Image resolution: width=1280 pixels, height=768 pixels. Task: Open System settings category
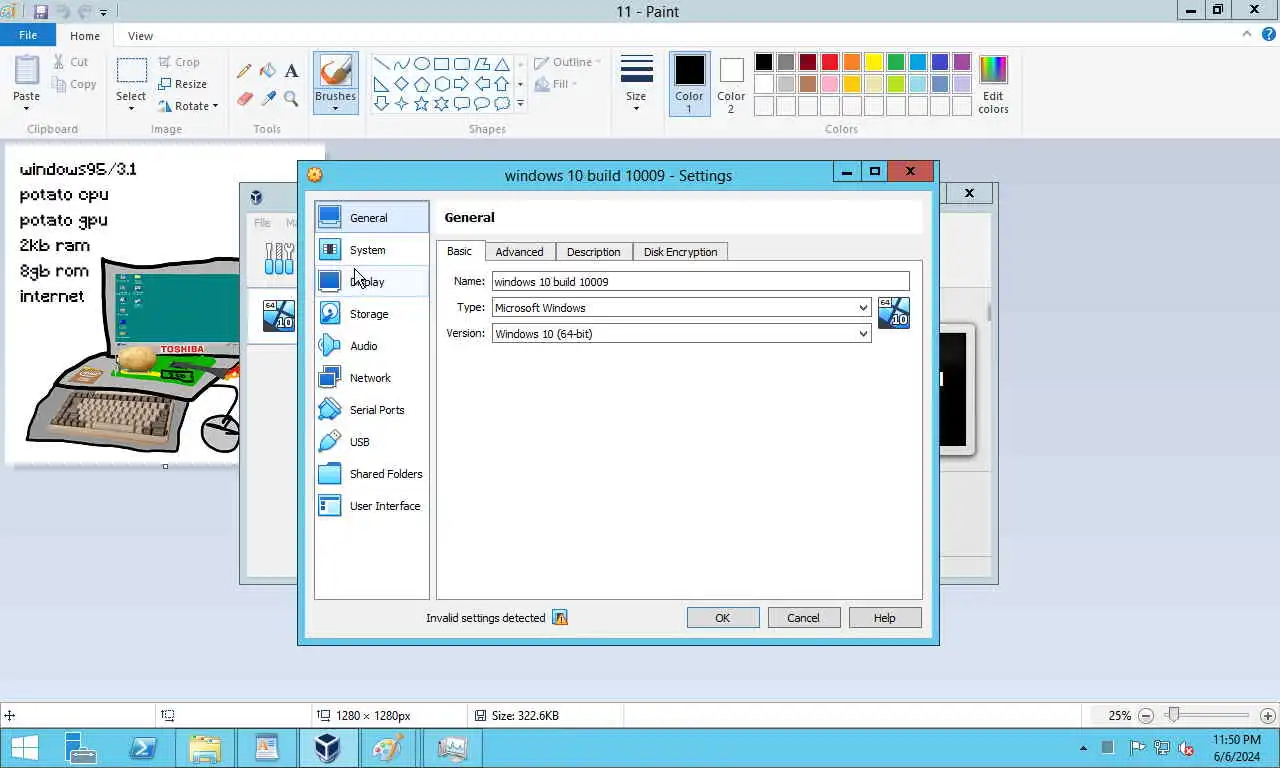click(372, 250)
